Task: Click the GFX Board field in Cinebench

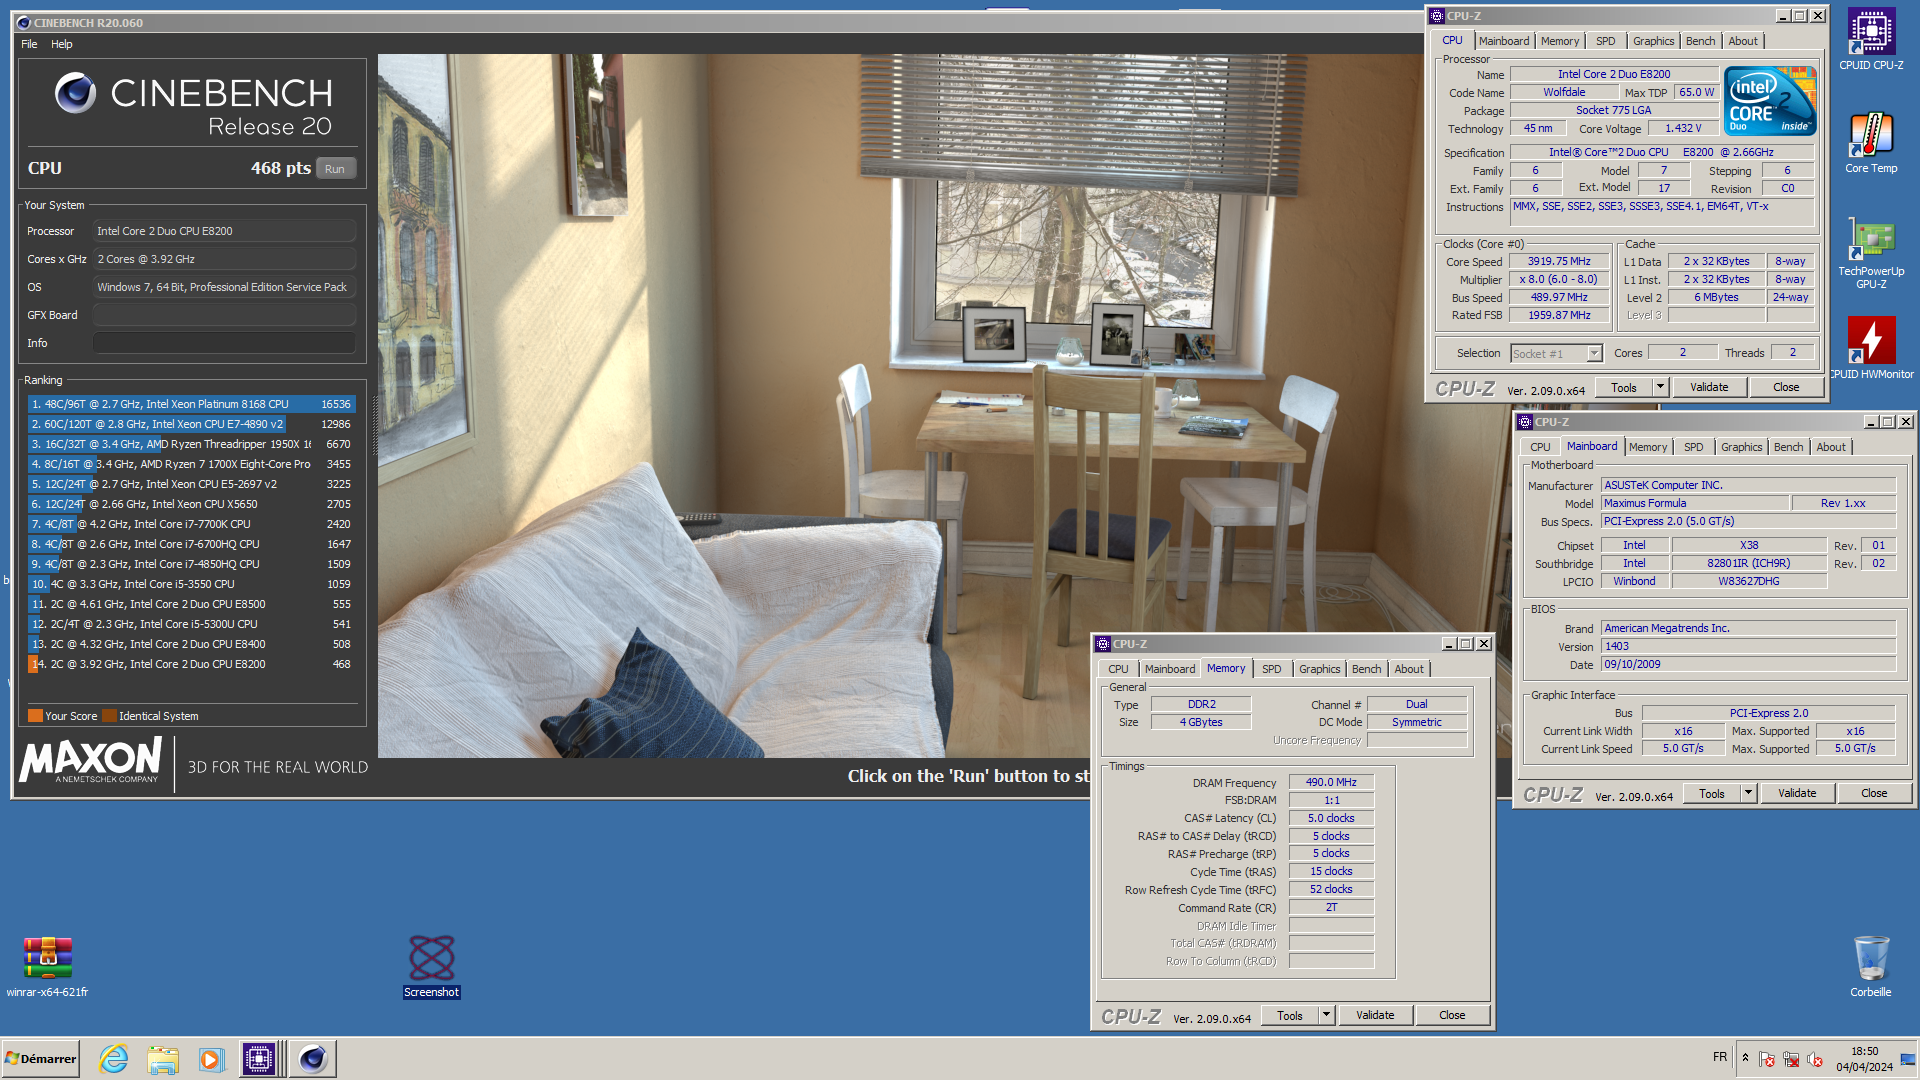Action: pos(224,315)
